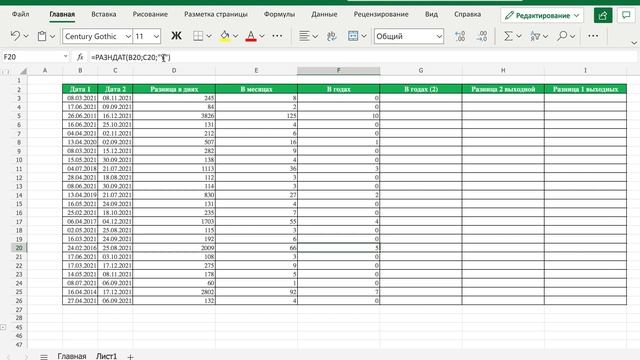The height and width of the screenshot is (360, 640).
Task: Collapse the ribbon with the chevron
Action: click(x=634, y=43)
